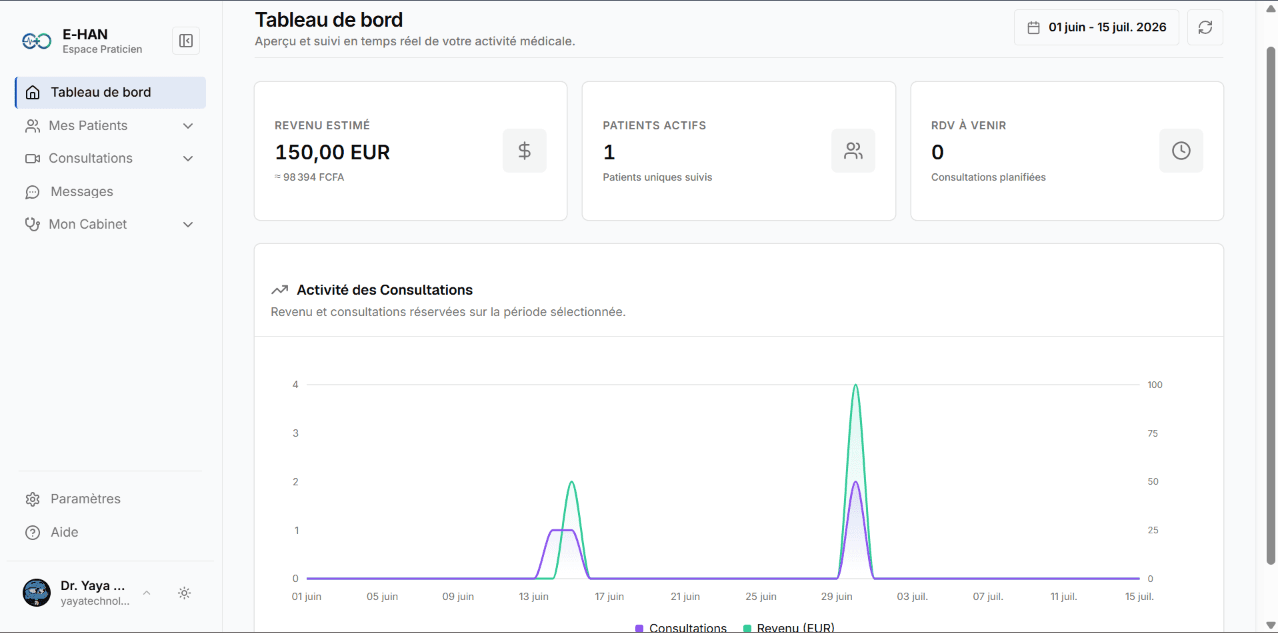
Task: Click the Mon Cabinet stethoscope icon
Action: [x=32, y=225]
